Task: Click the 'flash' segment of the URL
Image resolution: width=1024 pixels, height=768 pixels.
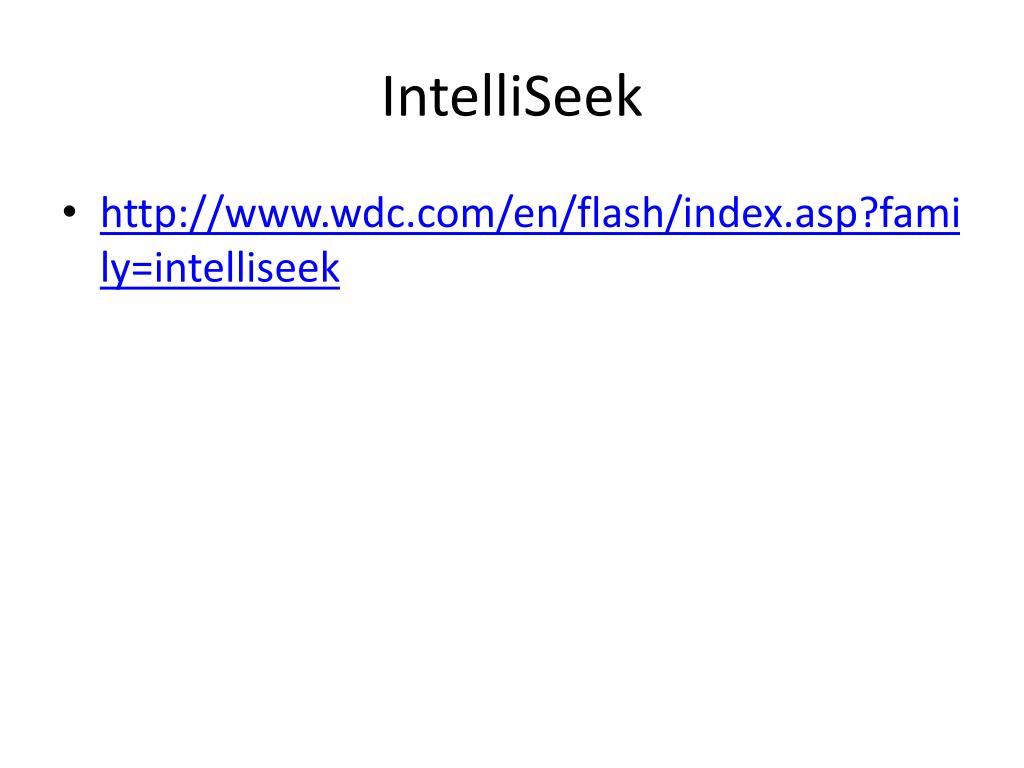Action: point(620,213)
